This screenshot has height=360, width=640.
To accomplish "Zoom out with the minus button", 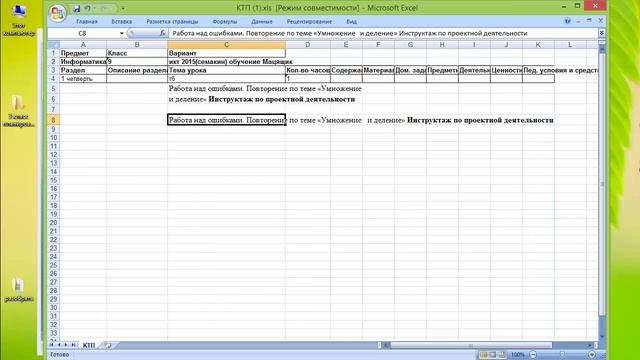I will click(x=533, y=355).
